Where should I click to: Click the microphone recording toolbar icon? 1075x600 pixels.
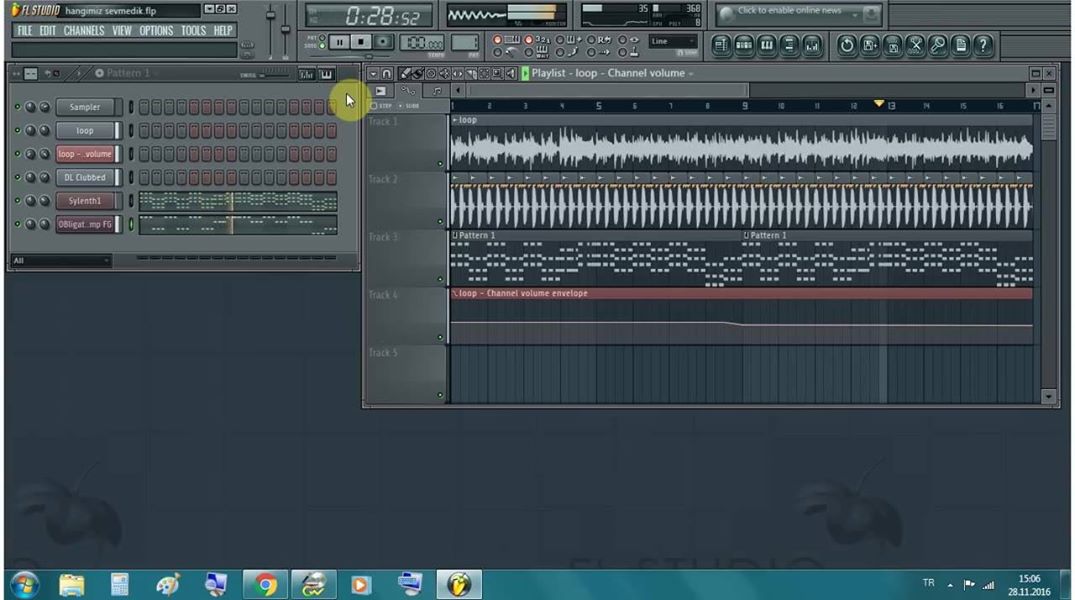(x=938, y=46)
